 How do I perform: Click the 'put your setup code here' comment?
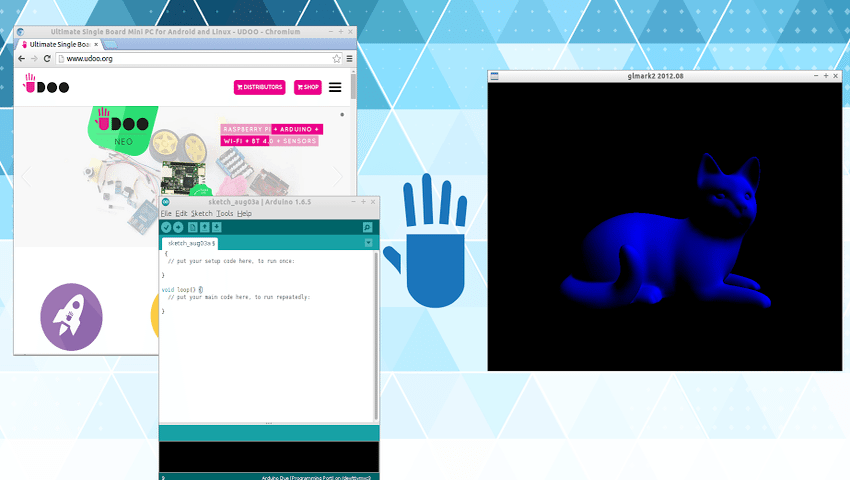[x=231, y=261]
